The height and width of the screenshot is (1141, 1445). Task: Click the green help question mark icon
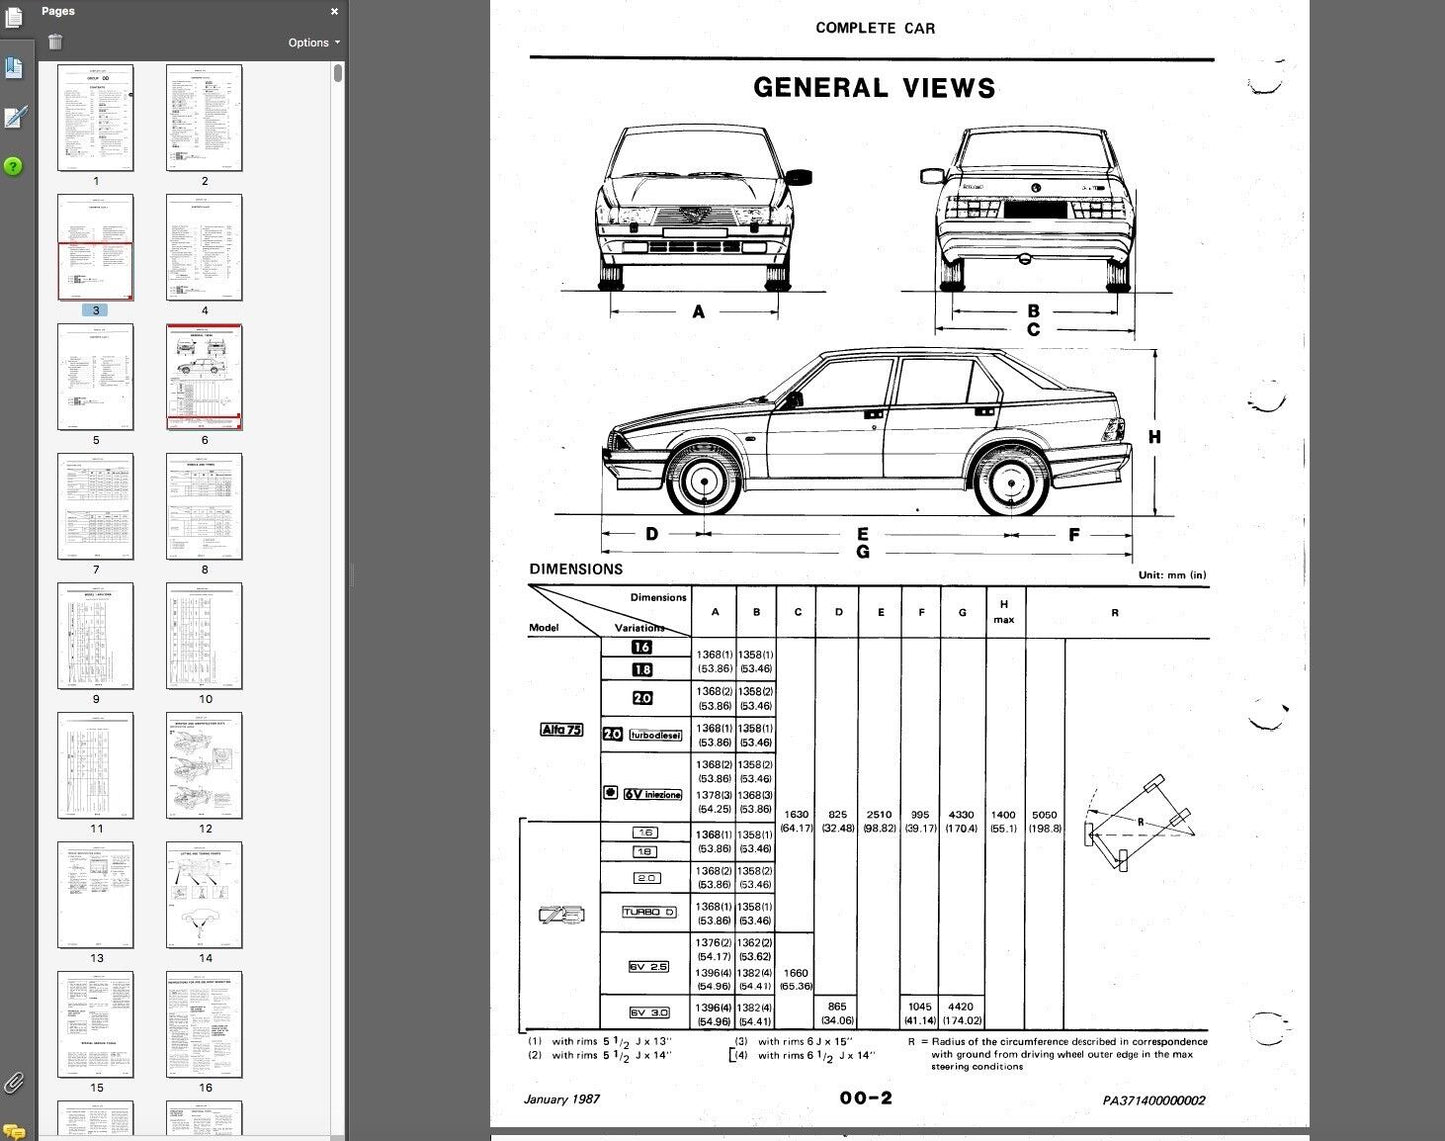13,167
